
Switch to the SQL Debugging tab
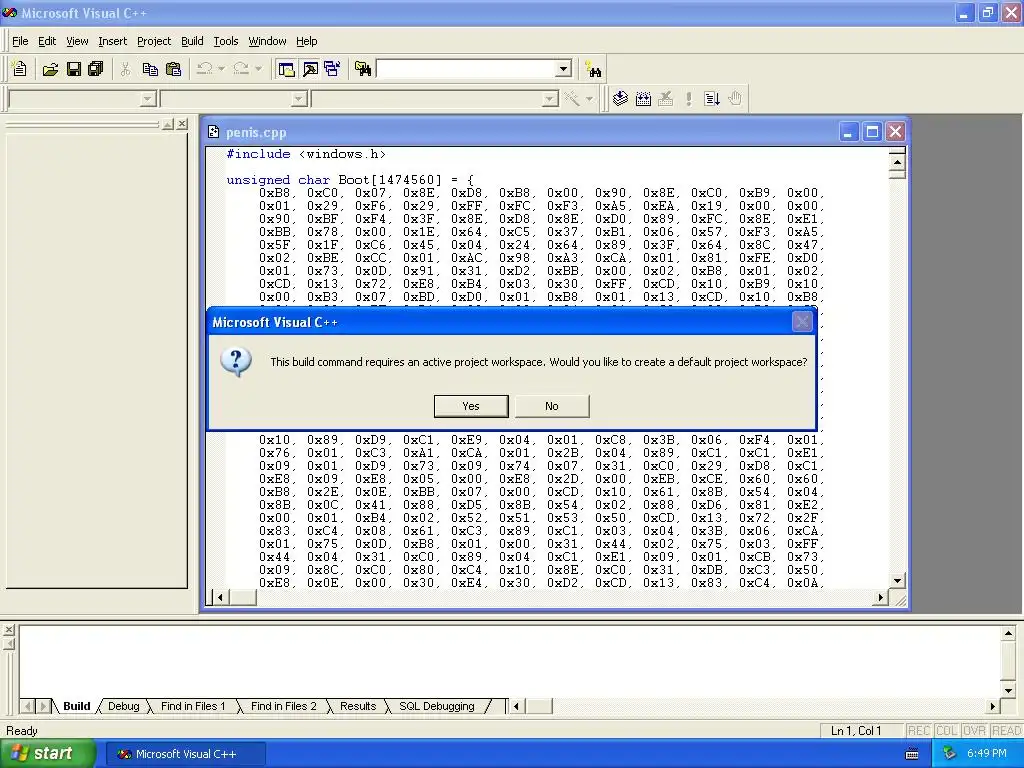point(437,706)
